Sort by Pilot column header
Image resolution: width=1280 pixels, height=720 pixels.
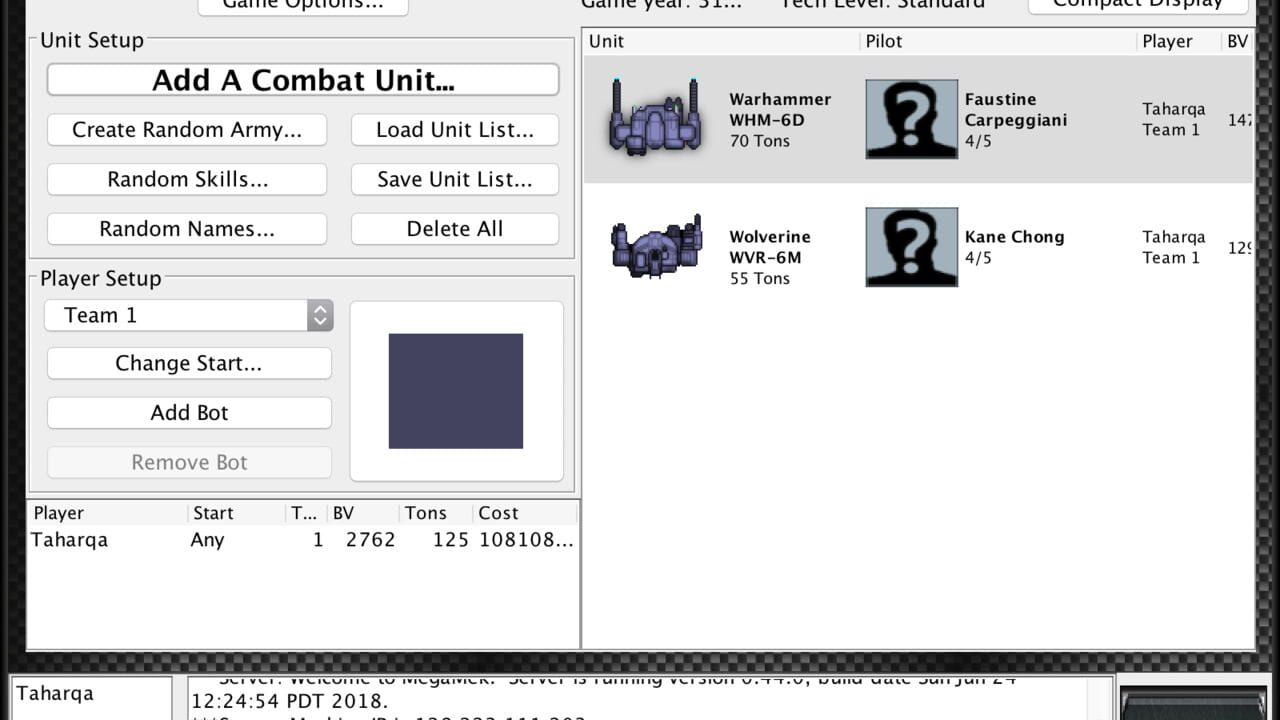coord(998,41)
